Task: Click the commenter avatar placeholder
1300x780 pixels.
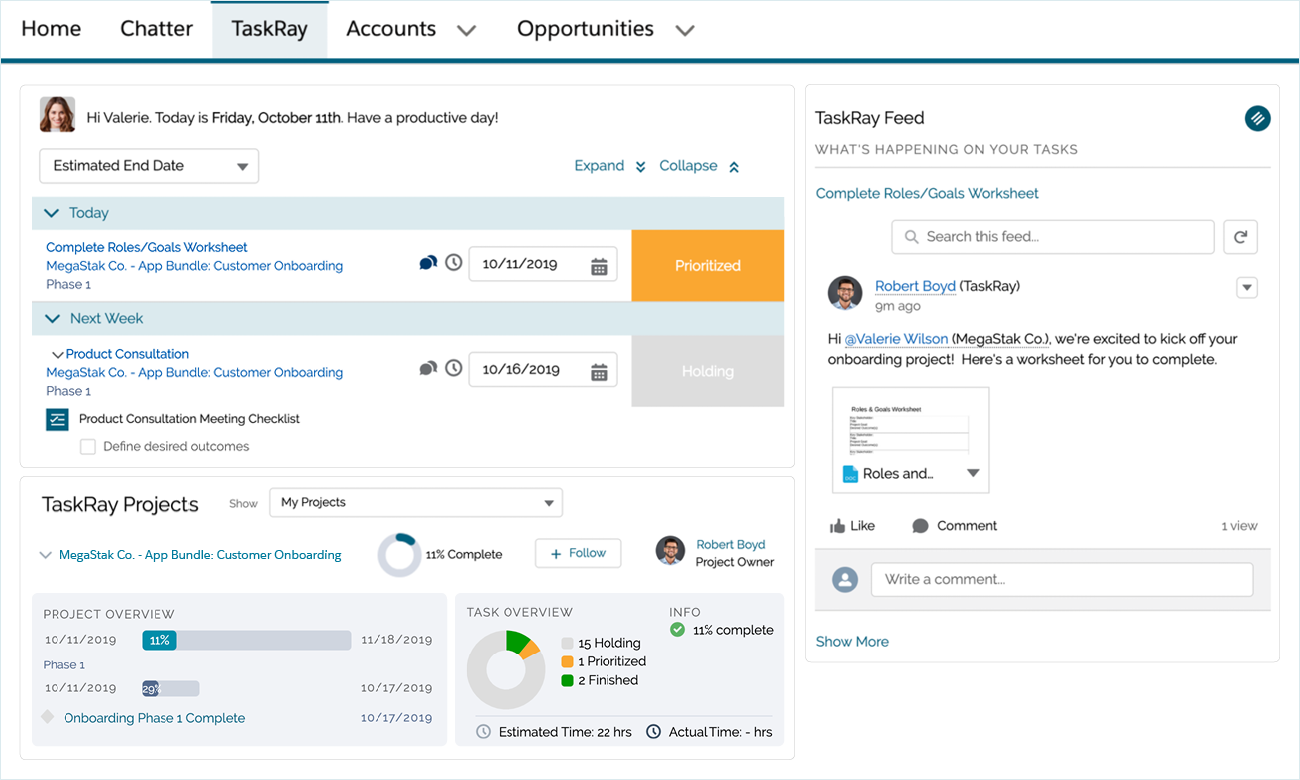Action: coord(845,579)
